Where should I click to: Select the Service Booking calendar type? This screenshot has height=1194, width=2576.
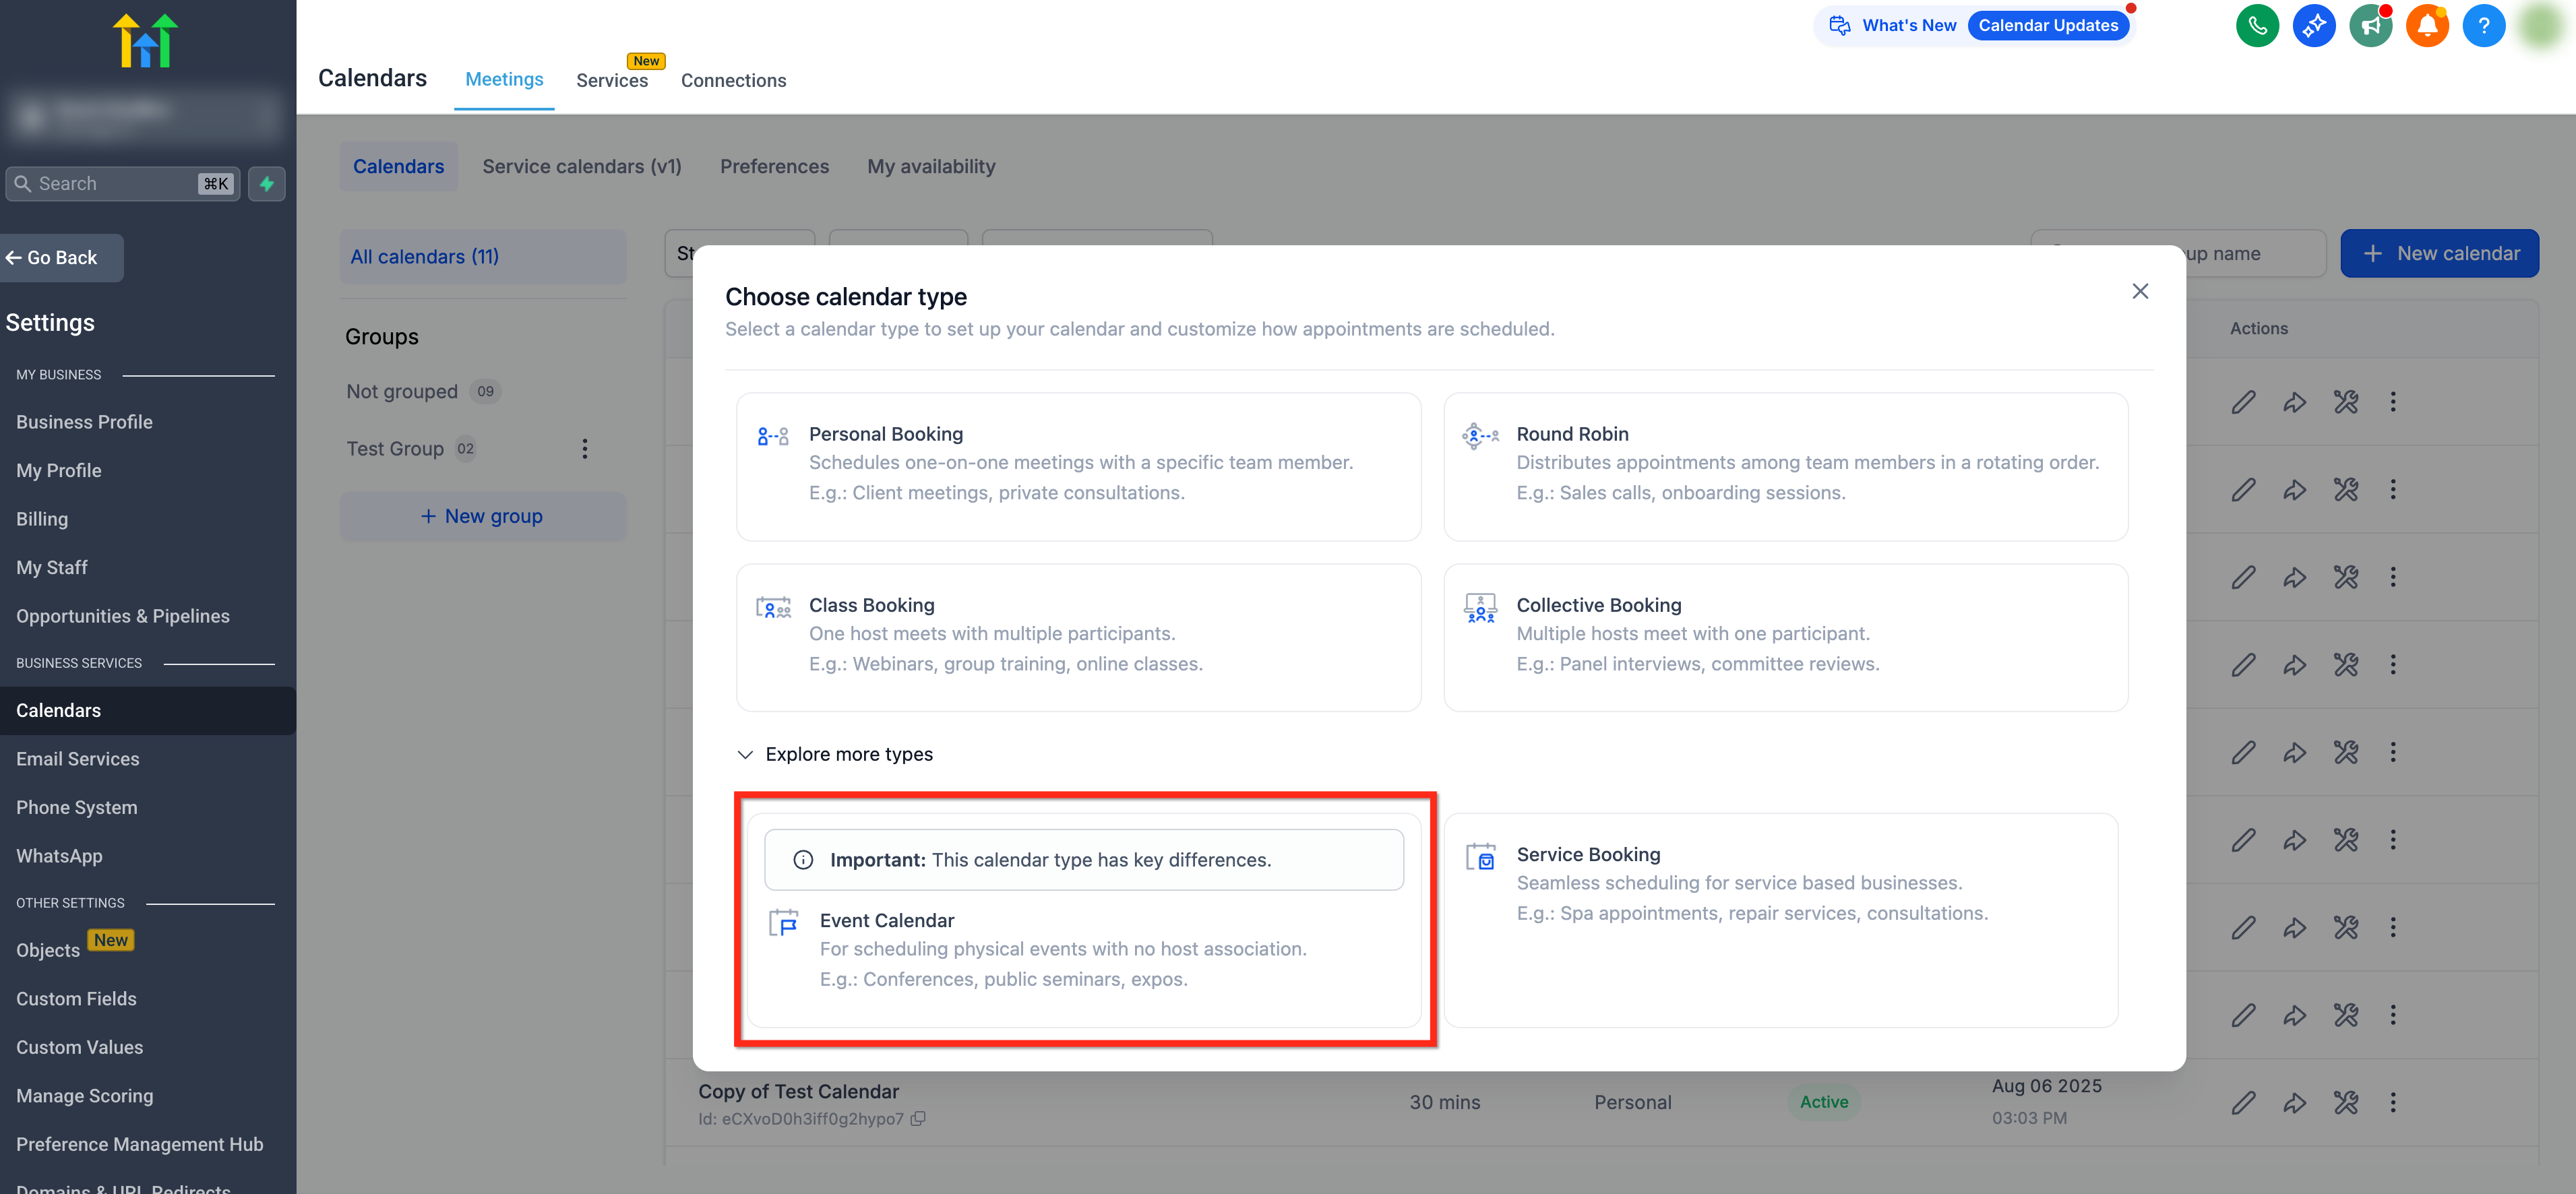pos(1780,919)
